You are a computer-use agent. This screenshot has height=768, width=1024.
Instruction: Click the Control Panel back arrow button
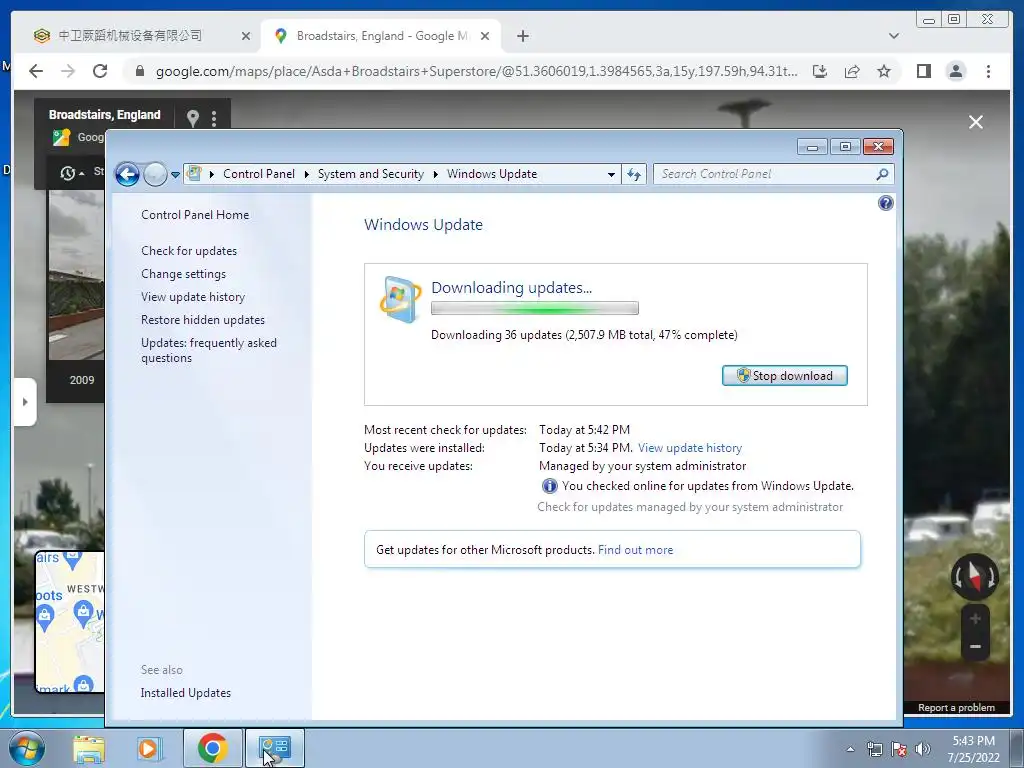coord(127,174)
